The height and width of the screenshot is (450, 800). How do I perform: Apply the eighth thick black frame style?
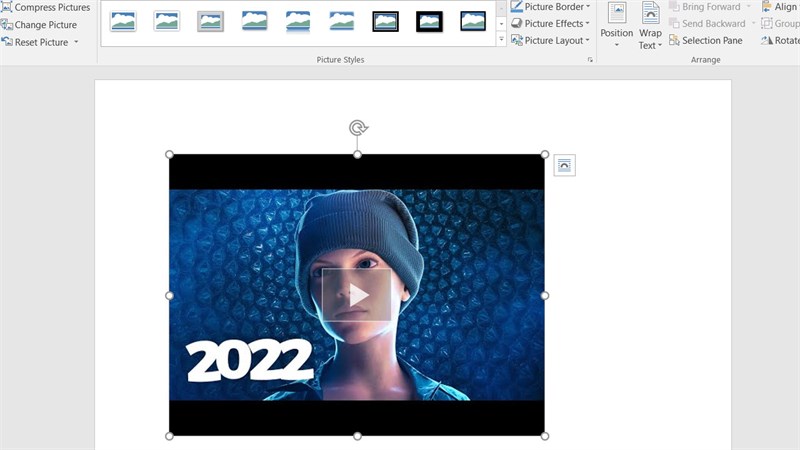[x=429, y=21]
